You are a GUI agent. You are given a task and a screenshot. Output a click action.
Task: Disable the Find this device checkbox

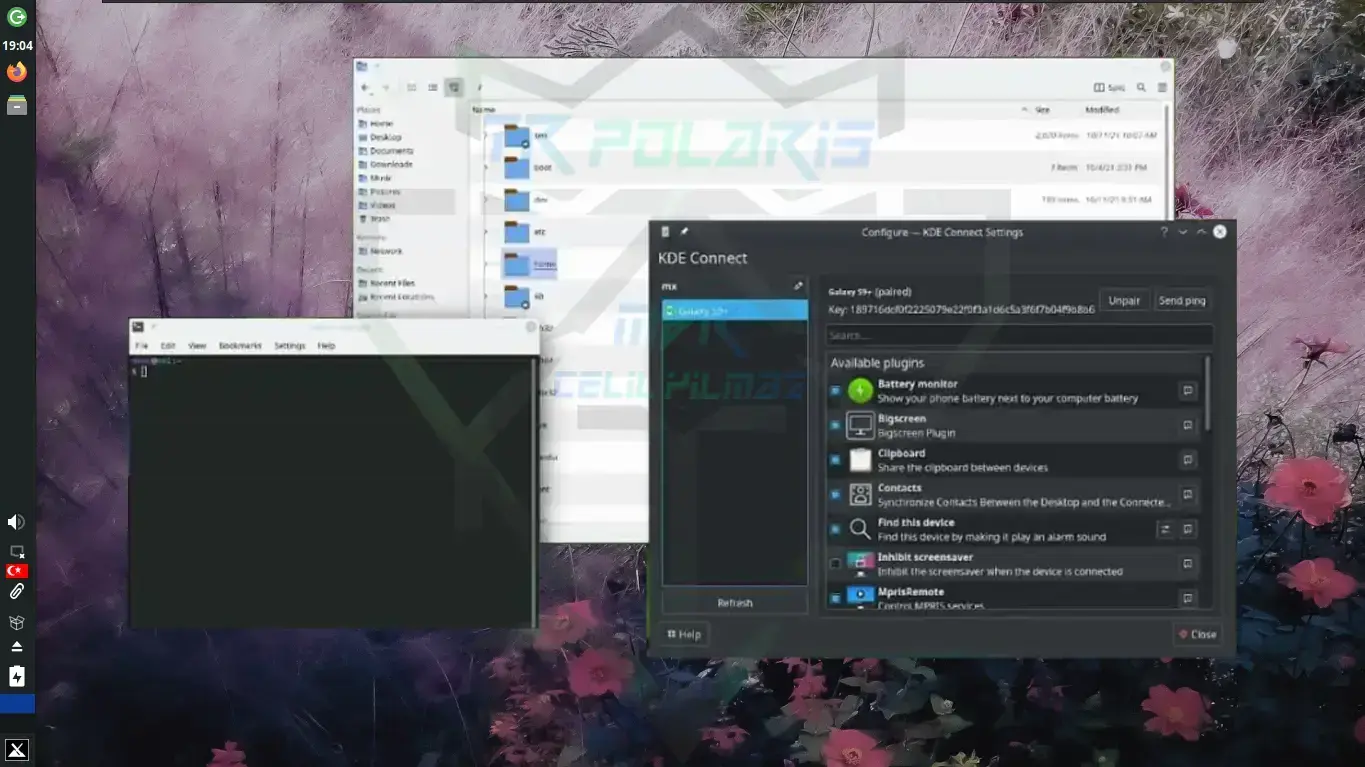tap(835, 530)
